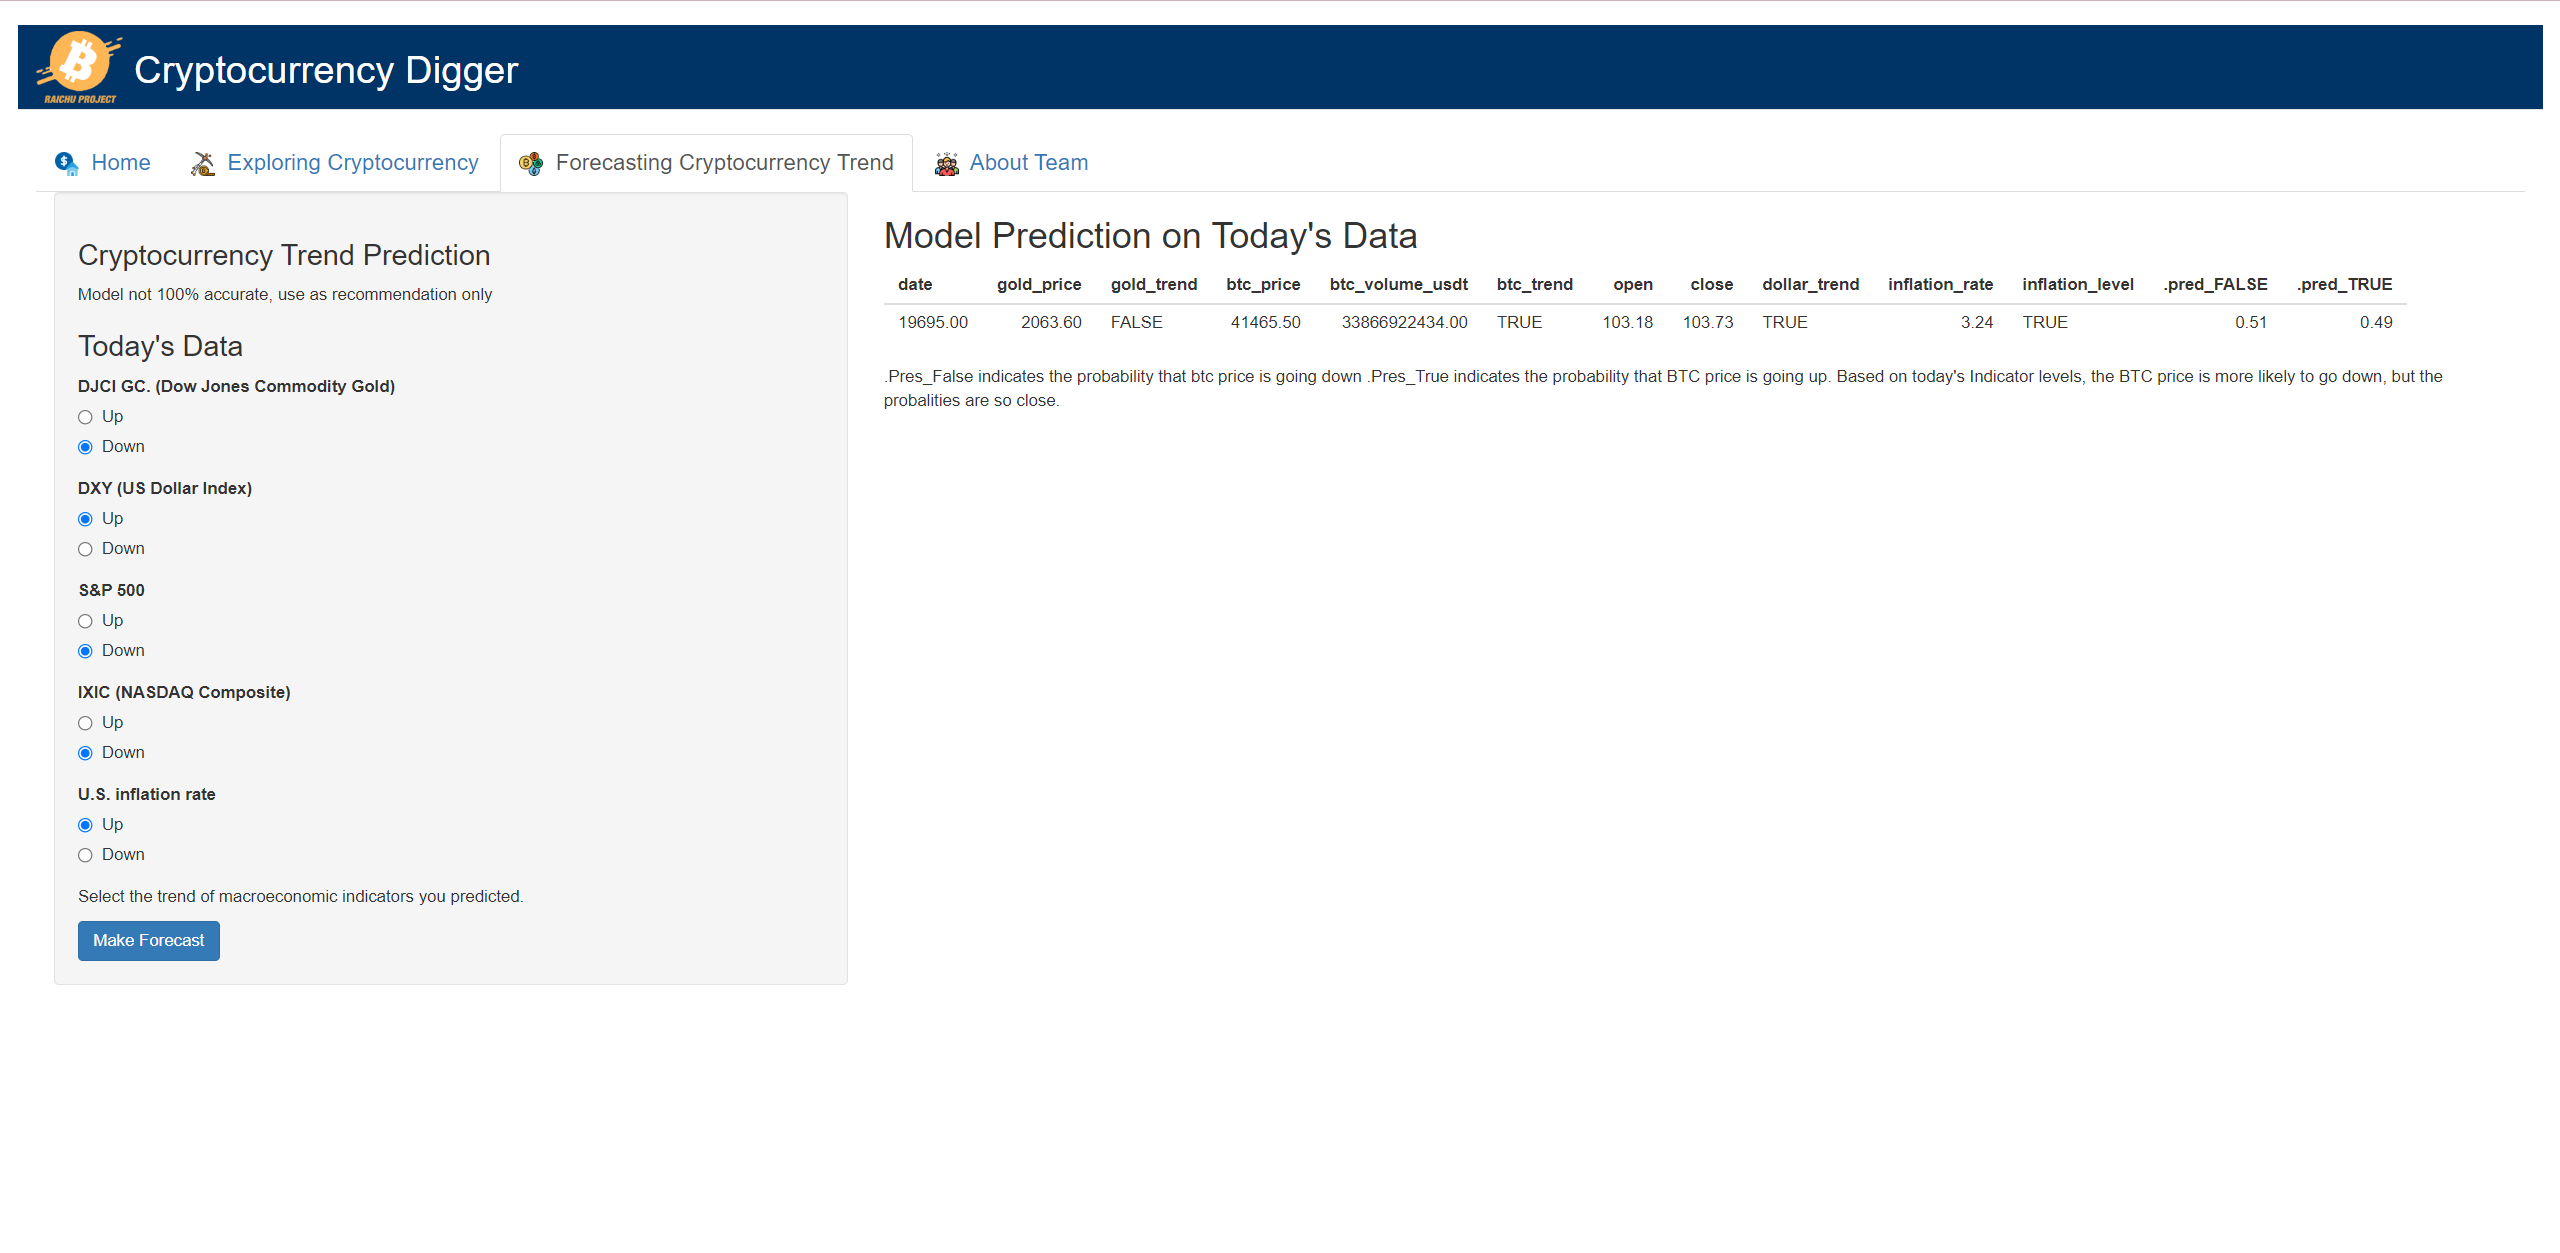Click the About Team people icon

click(946, 163)
